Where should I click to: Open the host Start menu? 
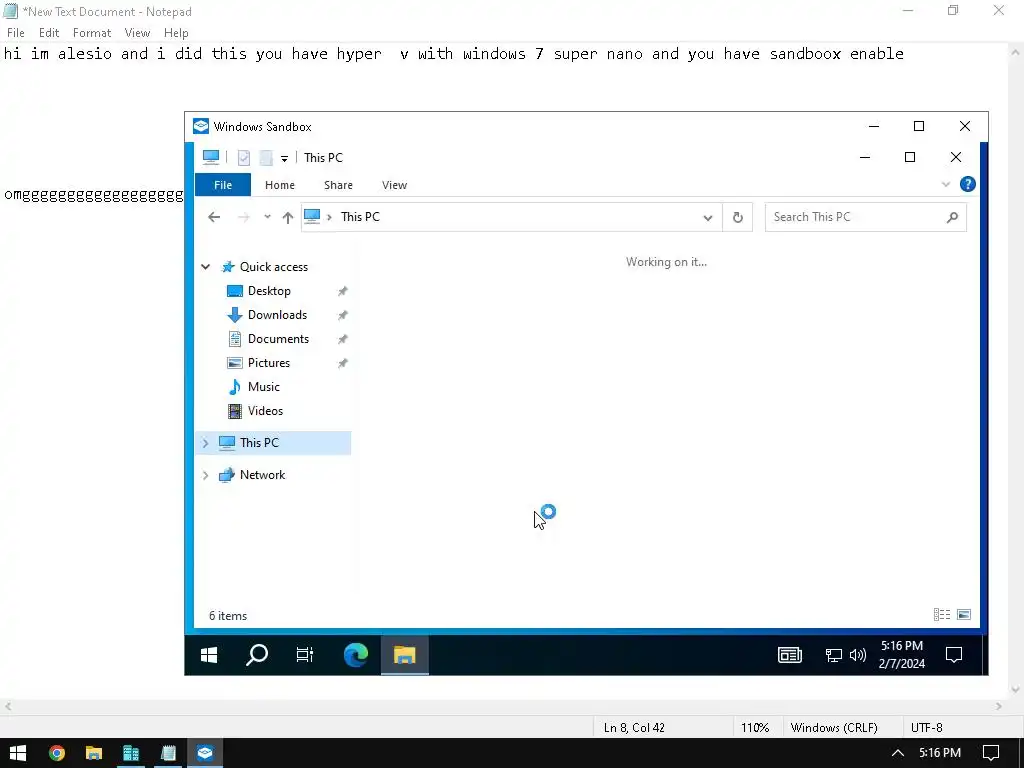18,753
